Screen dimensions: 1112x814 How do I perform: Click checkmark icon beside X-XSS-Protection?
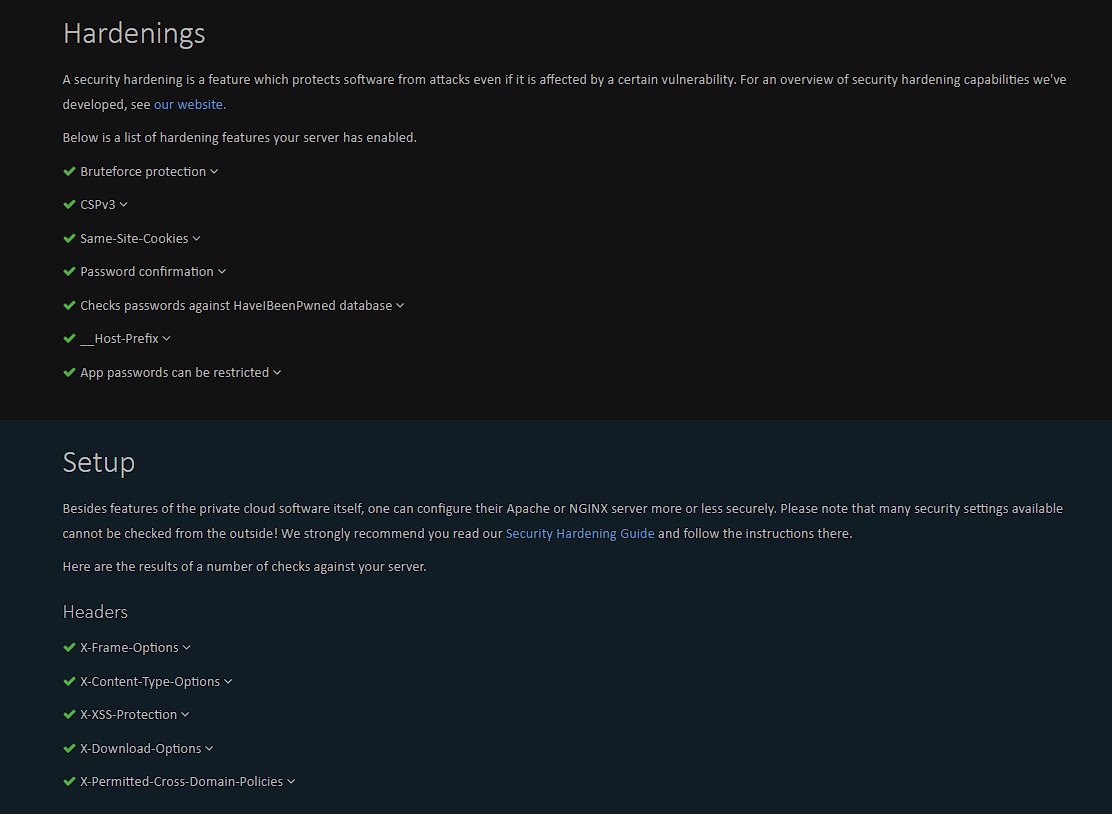pos(69,715)
